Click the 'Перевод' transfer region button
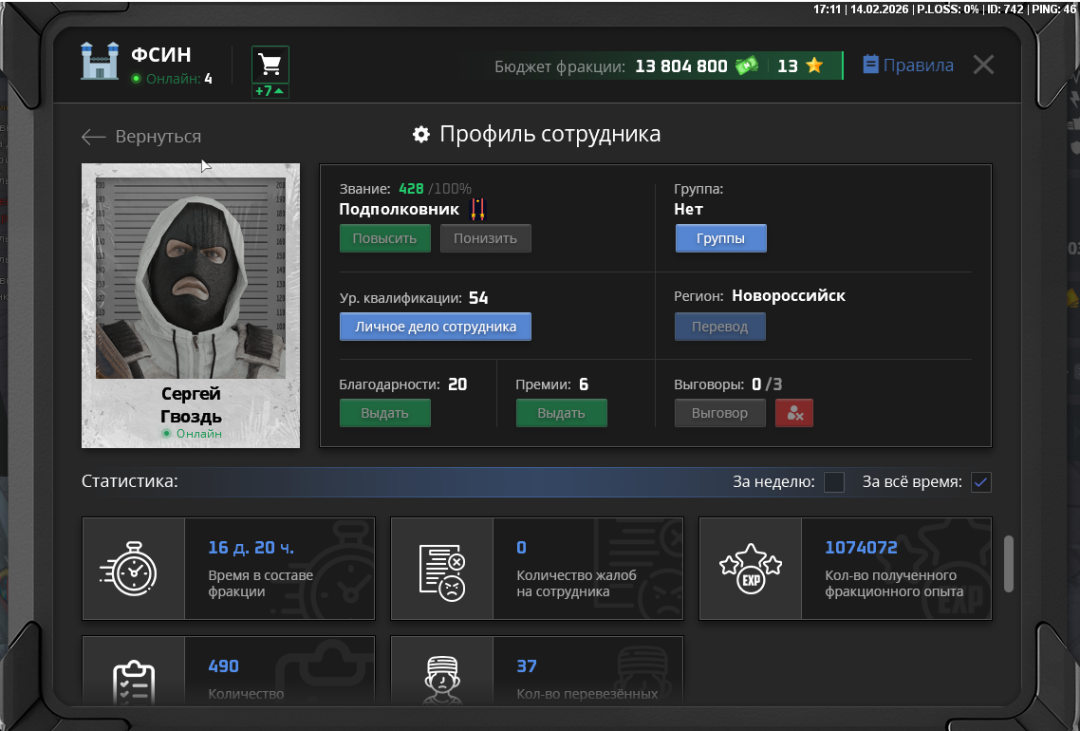 pyautogui.click(x=720, y=327)
